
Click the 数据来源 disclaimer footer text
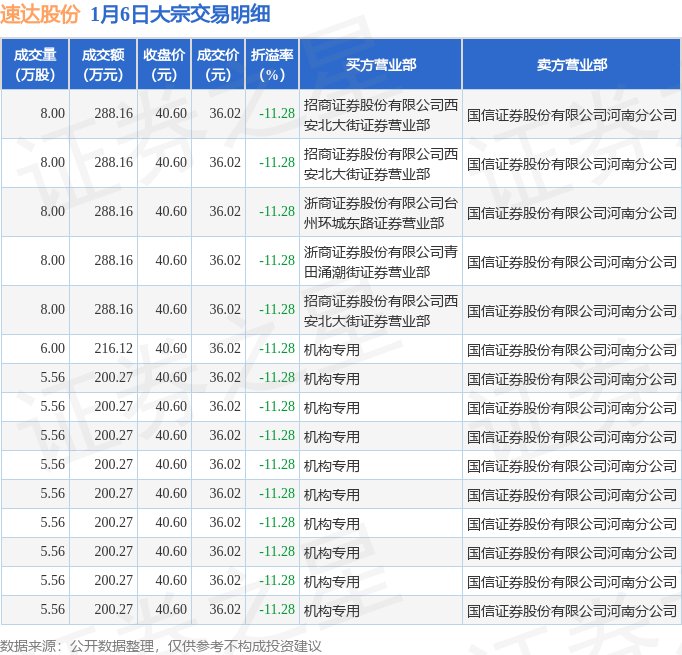tap(161, 645)
